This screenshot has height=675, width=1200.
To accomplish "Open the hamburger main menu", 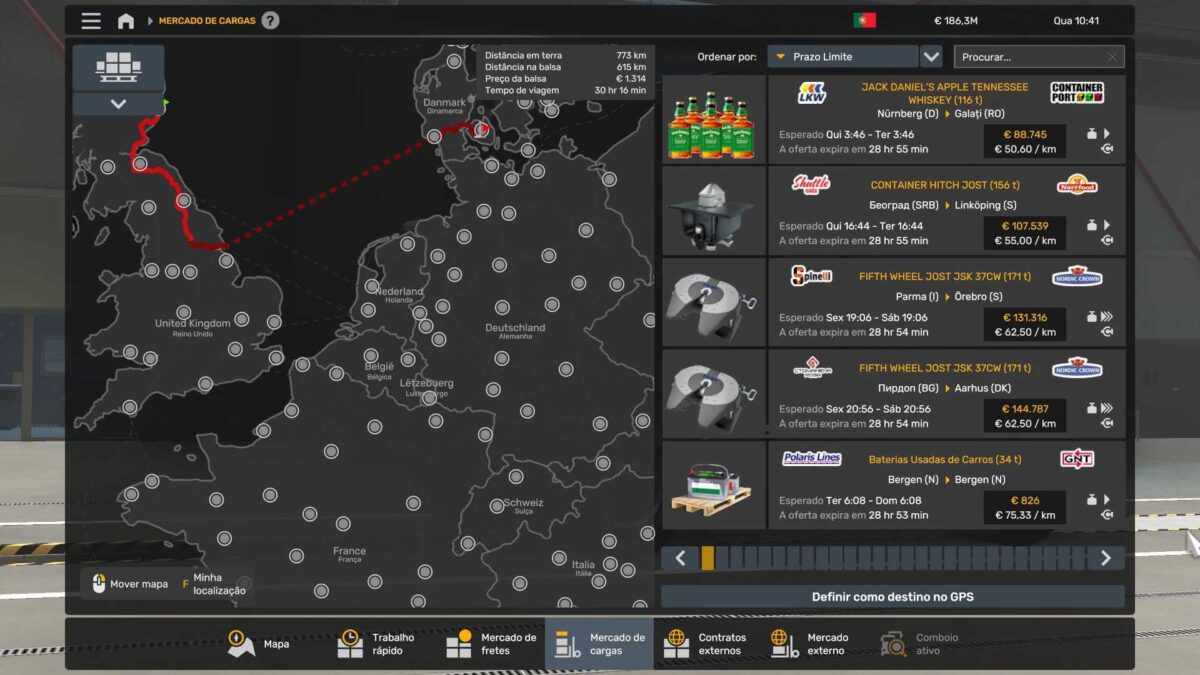I will pos(91,21).
